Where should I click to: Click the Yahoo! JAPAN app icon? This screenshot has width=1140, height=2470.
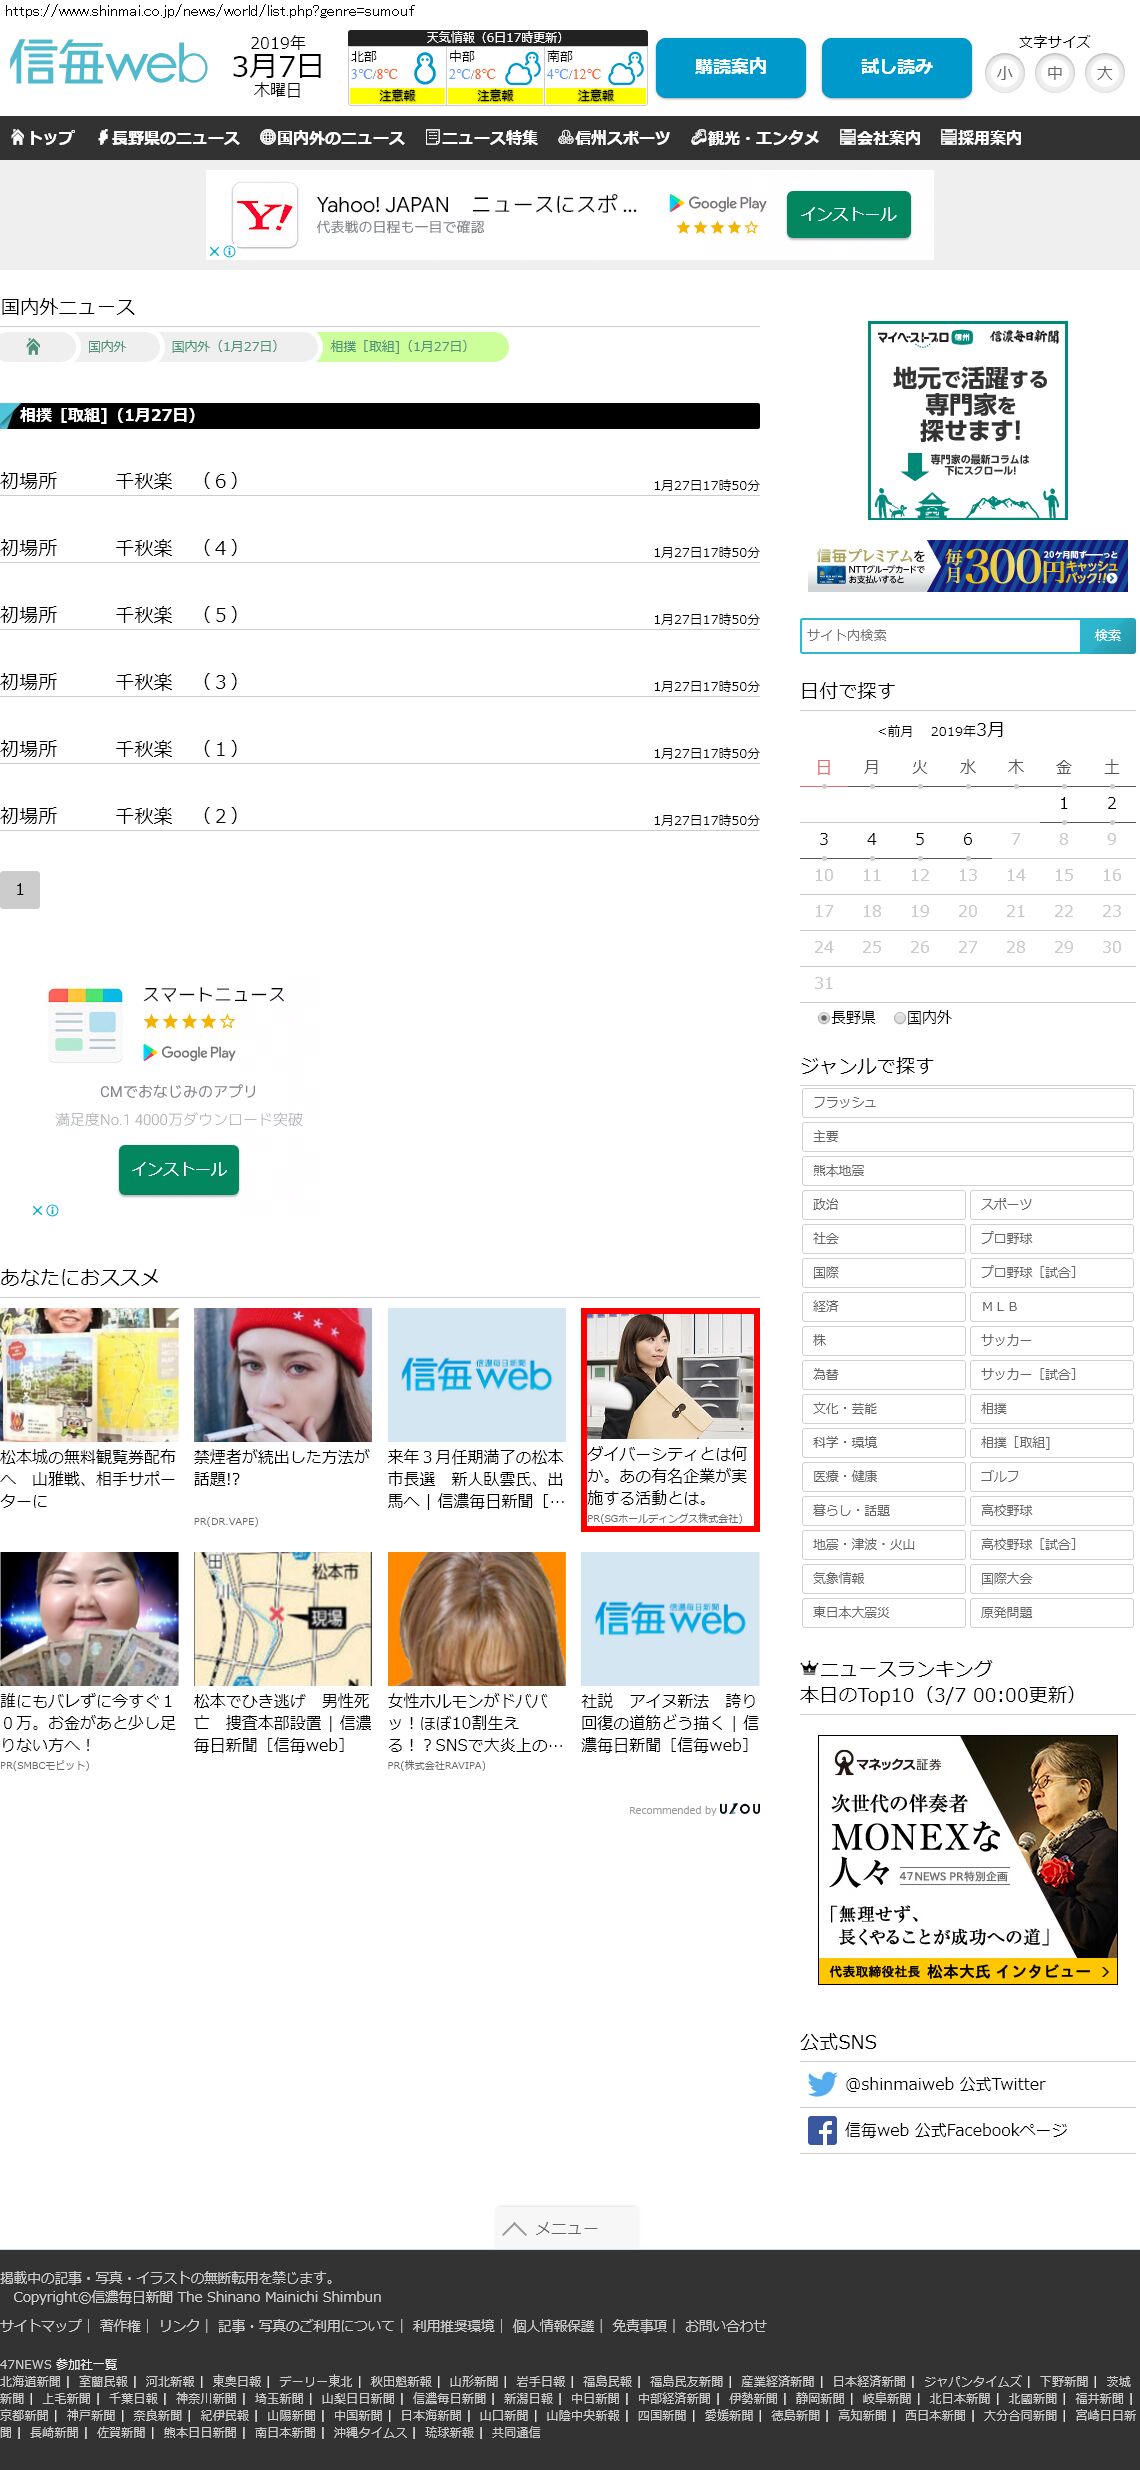265,215
